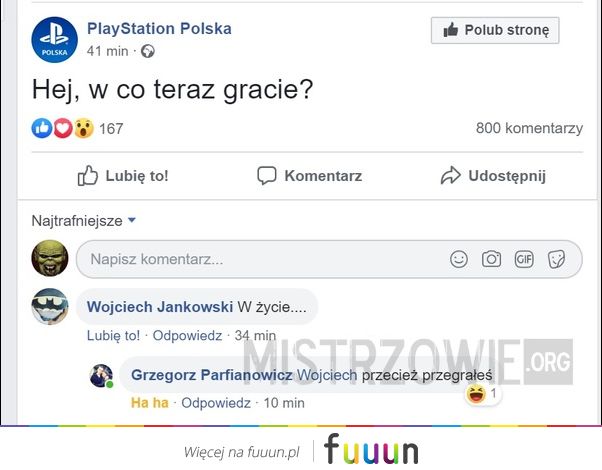Open the GIF picker icon
This screenshot has width=602, height=470.
point(524,259)
